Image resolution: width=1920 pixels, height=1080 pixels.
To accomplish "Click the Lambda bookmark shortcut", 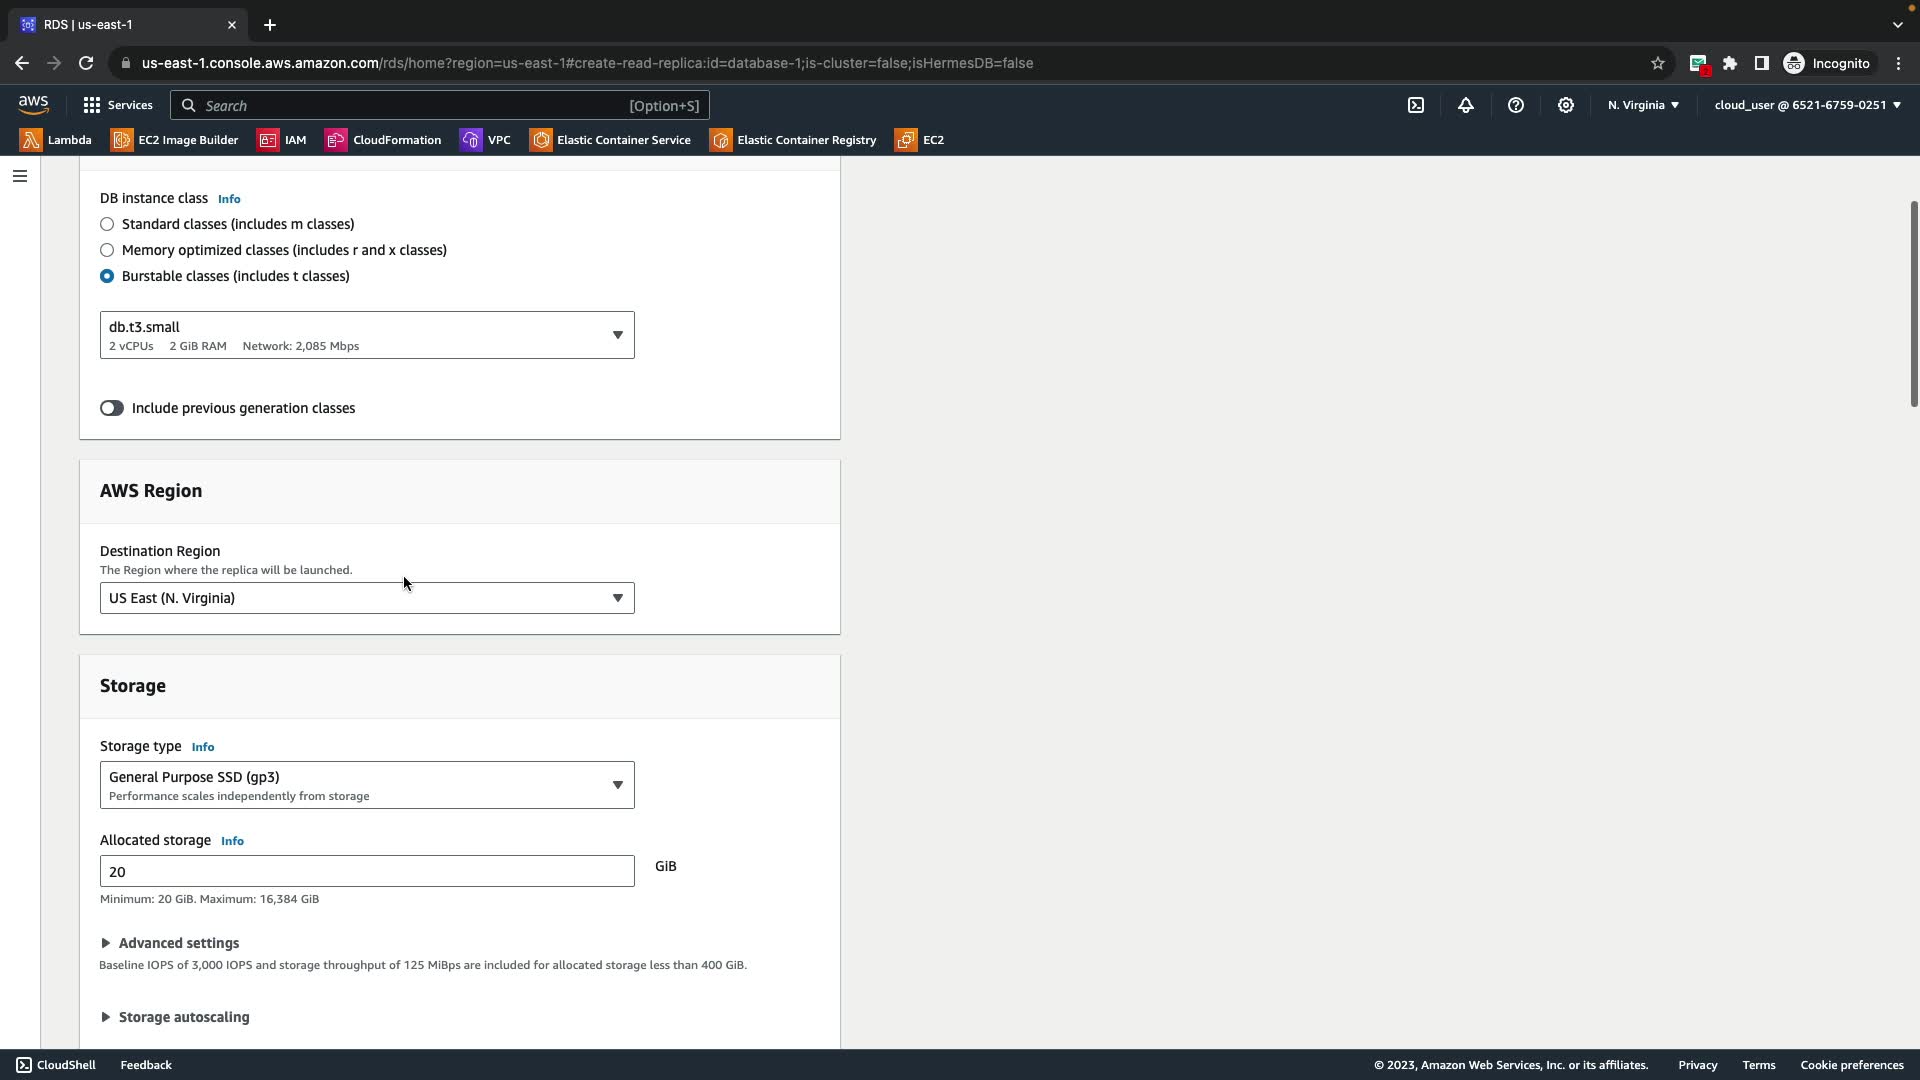I will tap(56, 140).
